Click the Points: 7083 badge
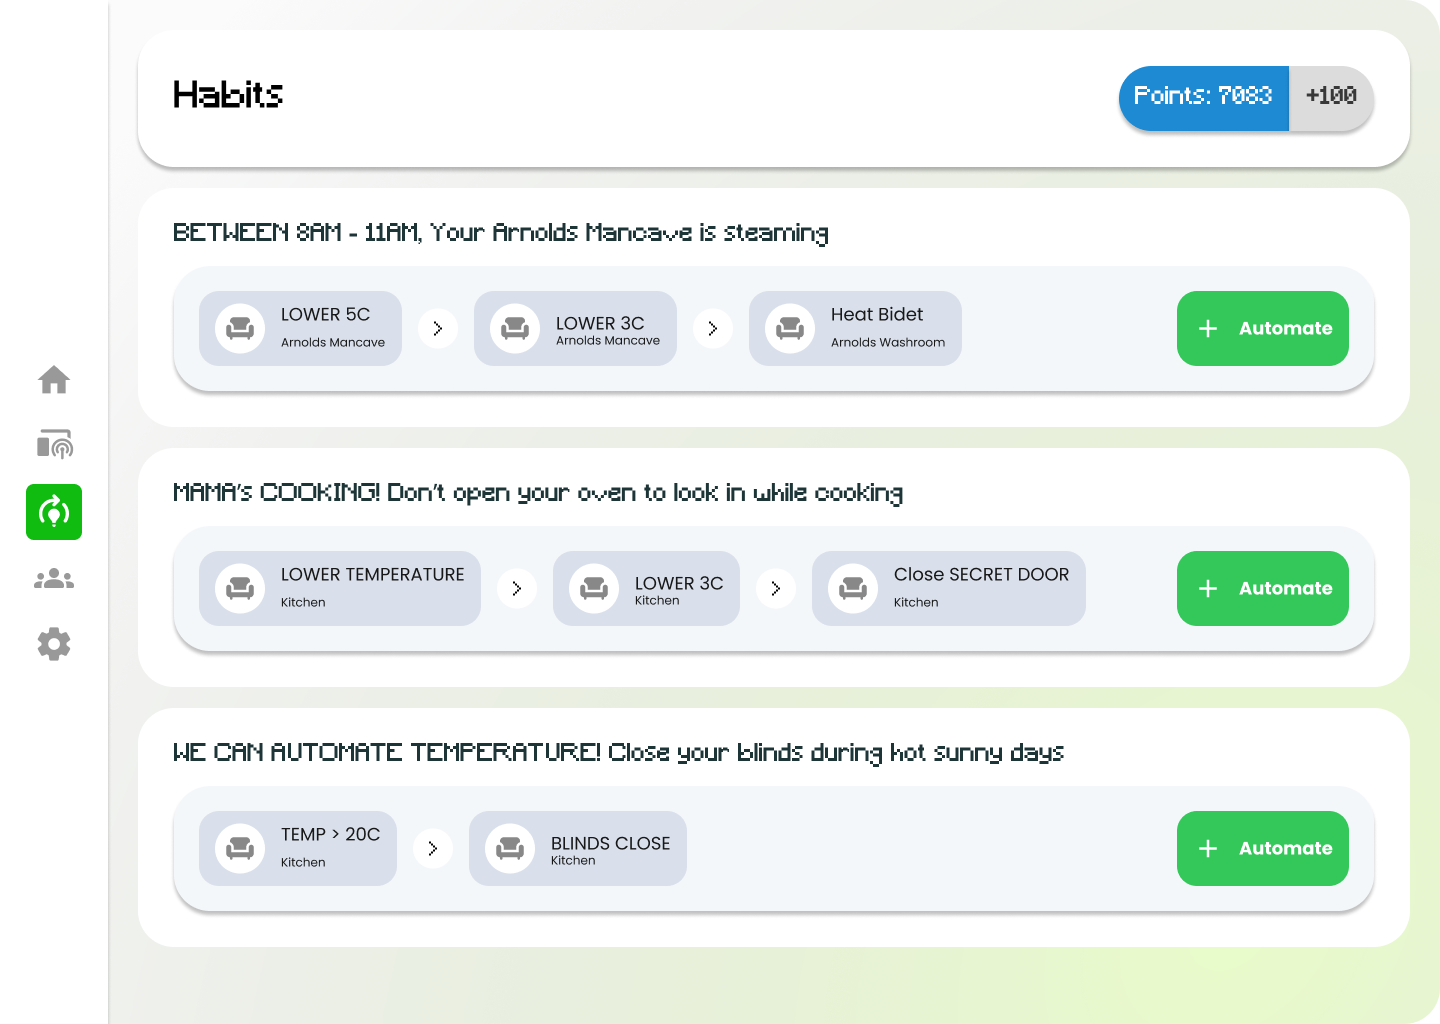Viewport: 1440px width, 1024px height. [1204, 98]
